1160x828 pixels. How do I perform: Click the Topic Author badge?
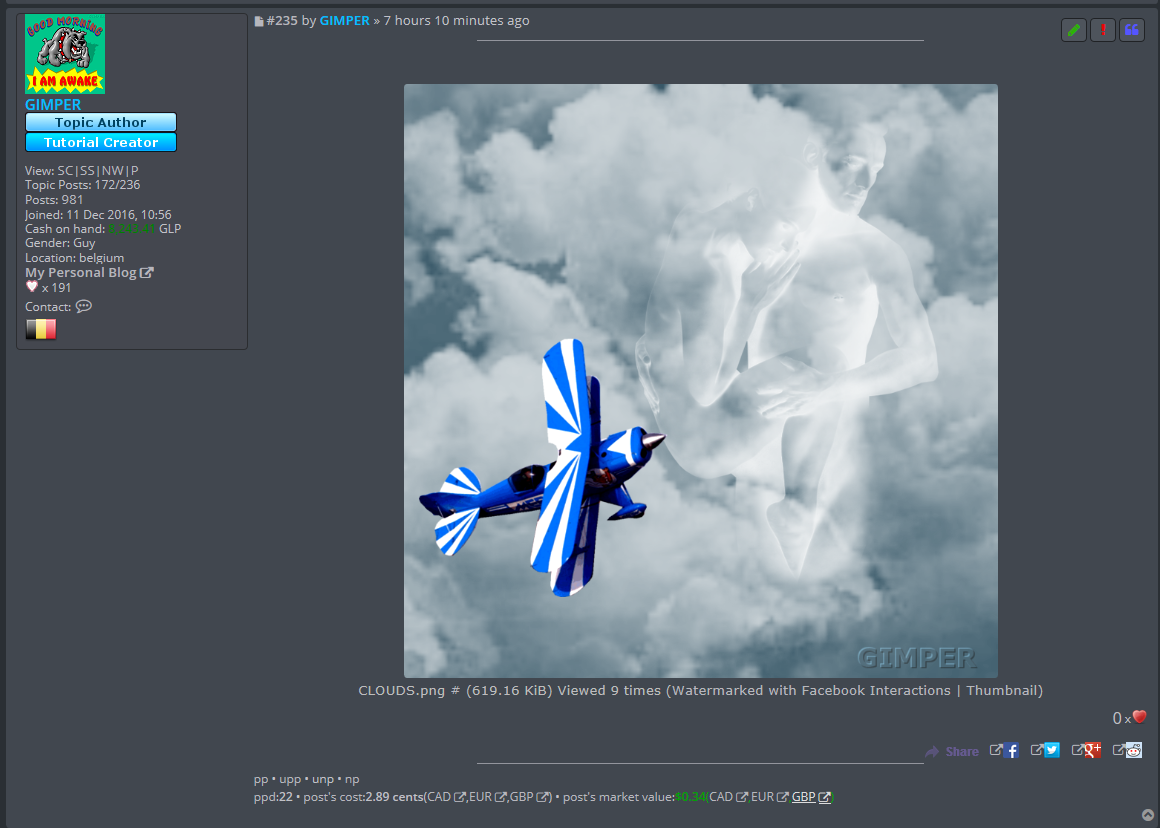pos(101,122)
